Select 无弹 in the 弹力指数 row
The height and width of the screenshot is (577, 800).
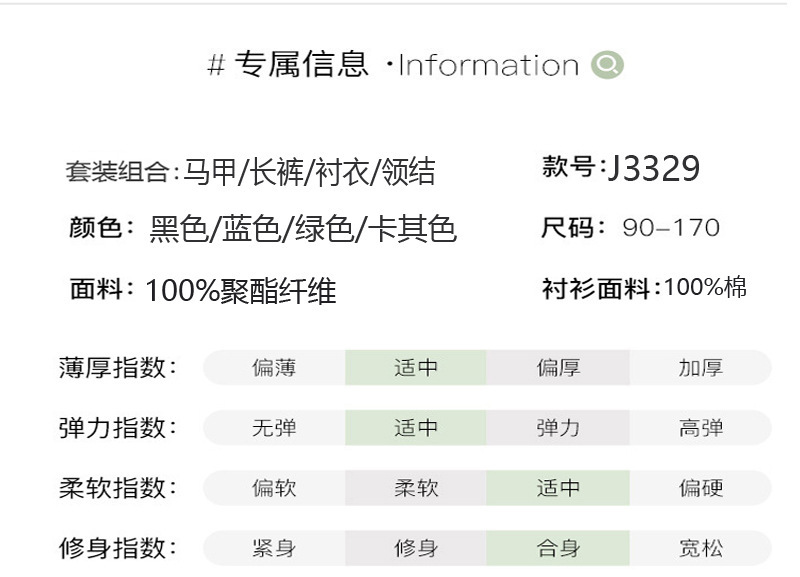coord(274,428)
